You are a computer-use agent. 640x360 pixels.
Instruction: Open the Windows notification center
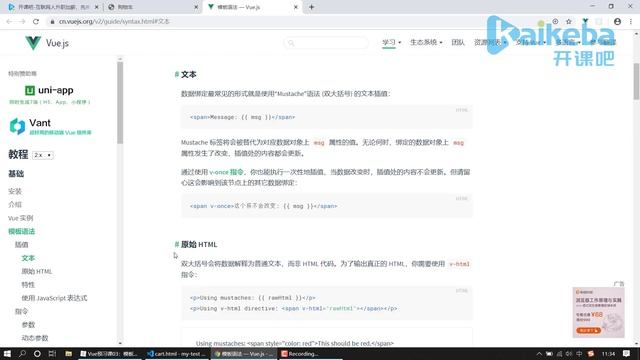[x=627, y=354]
